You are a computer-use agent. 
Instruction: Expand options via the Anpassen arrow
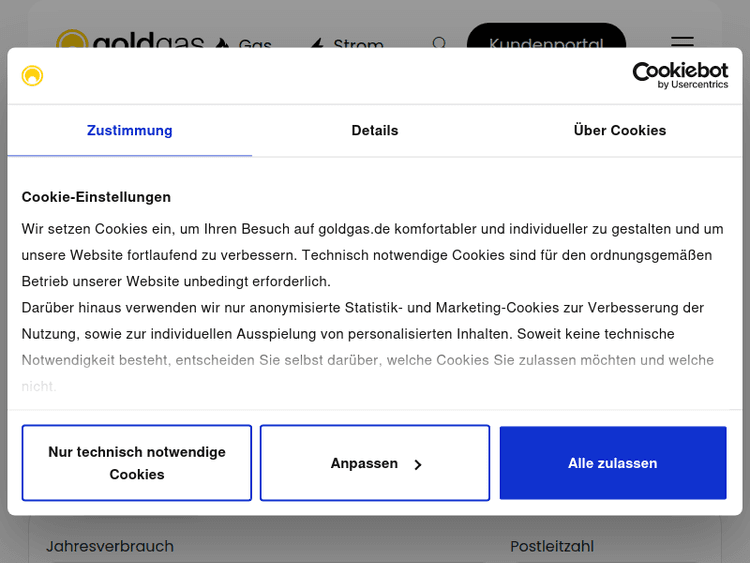(418, 464)
